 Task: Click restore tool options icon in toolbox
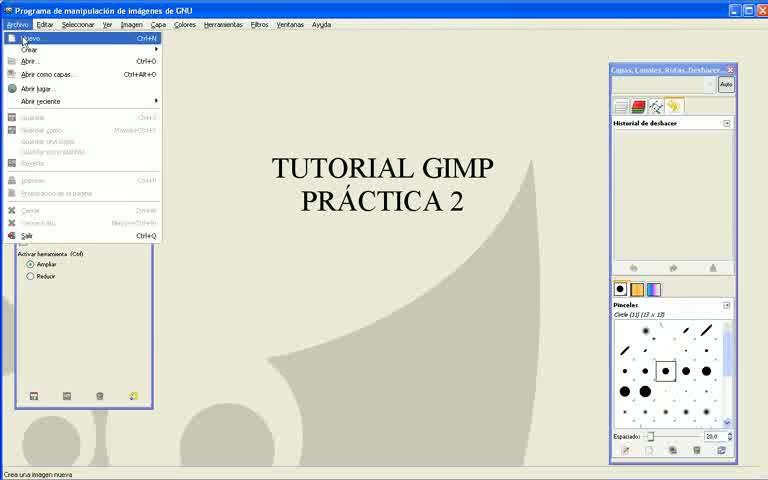click(67, 396)
